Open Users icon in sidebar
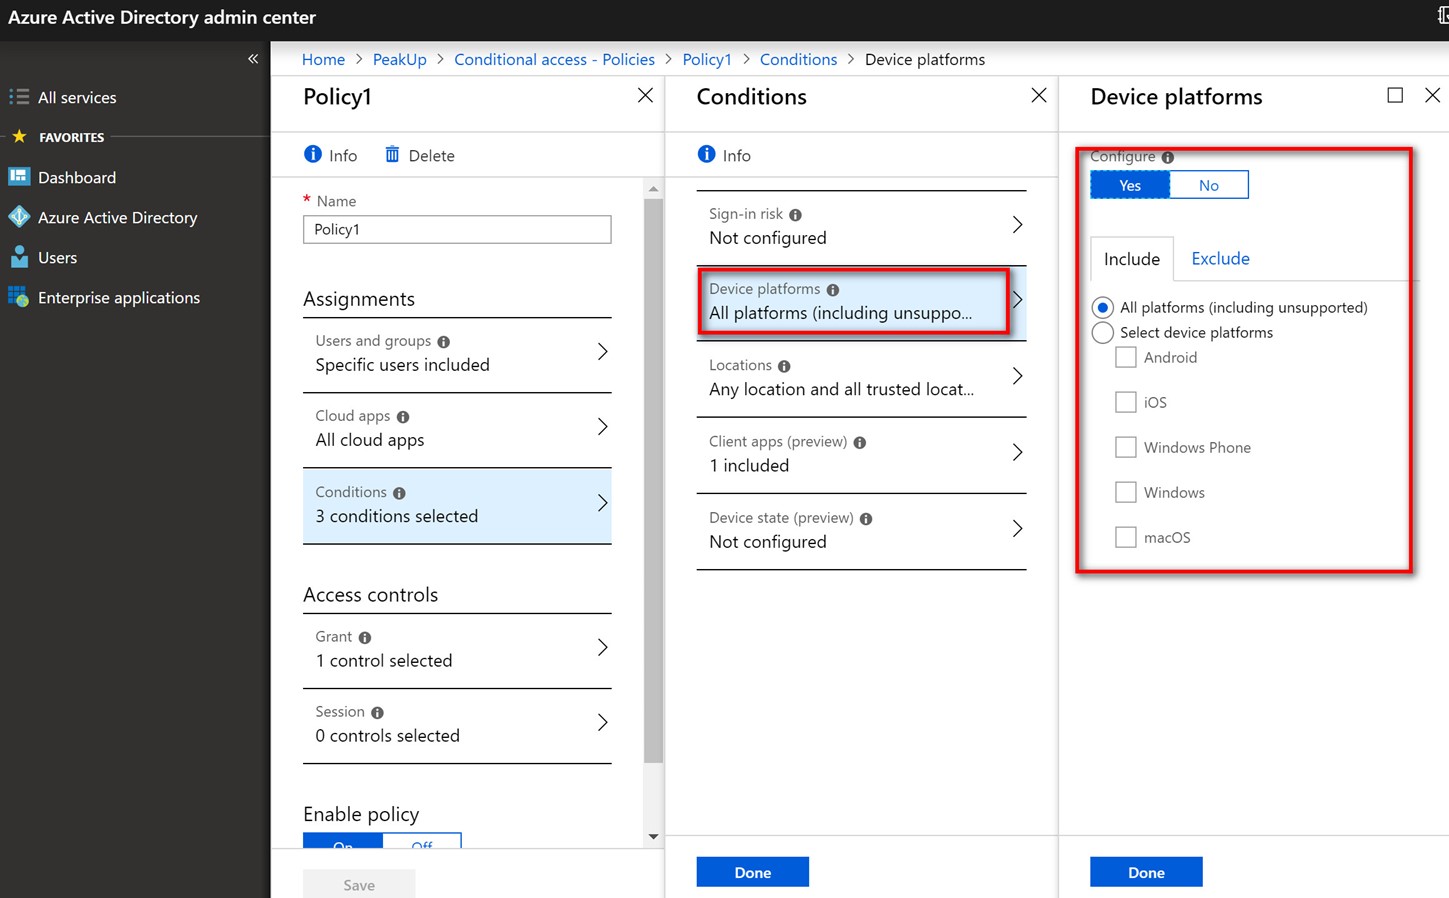1449x898 pixels. coord(18,257)
